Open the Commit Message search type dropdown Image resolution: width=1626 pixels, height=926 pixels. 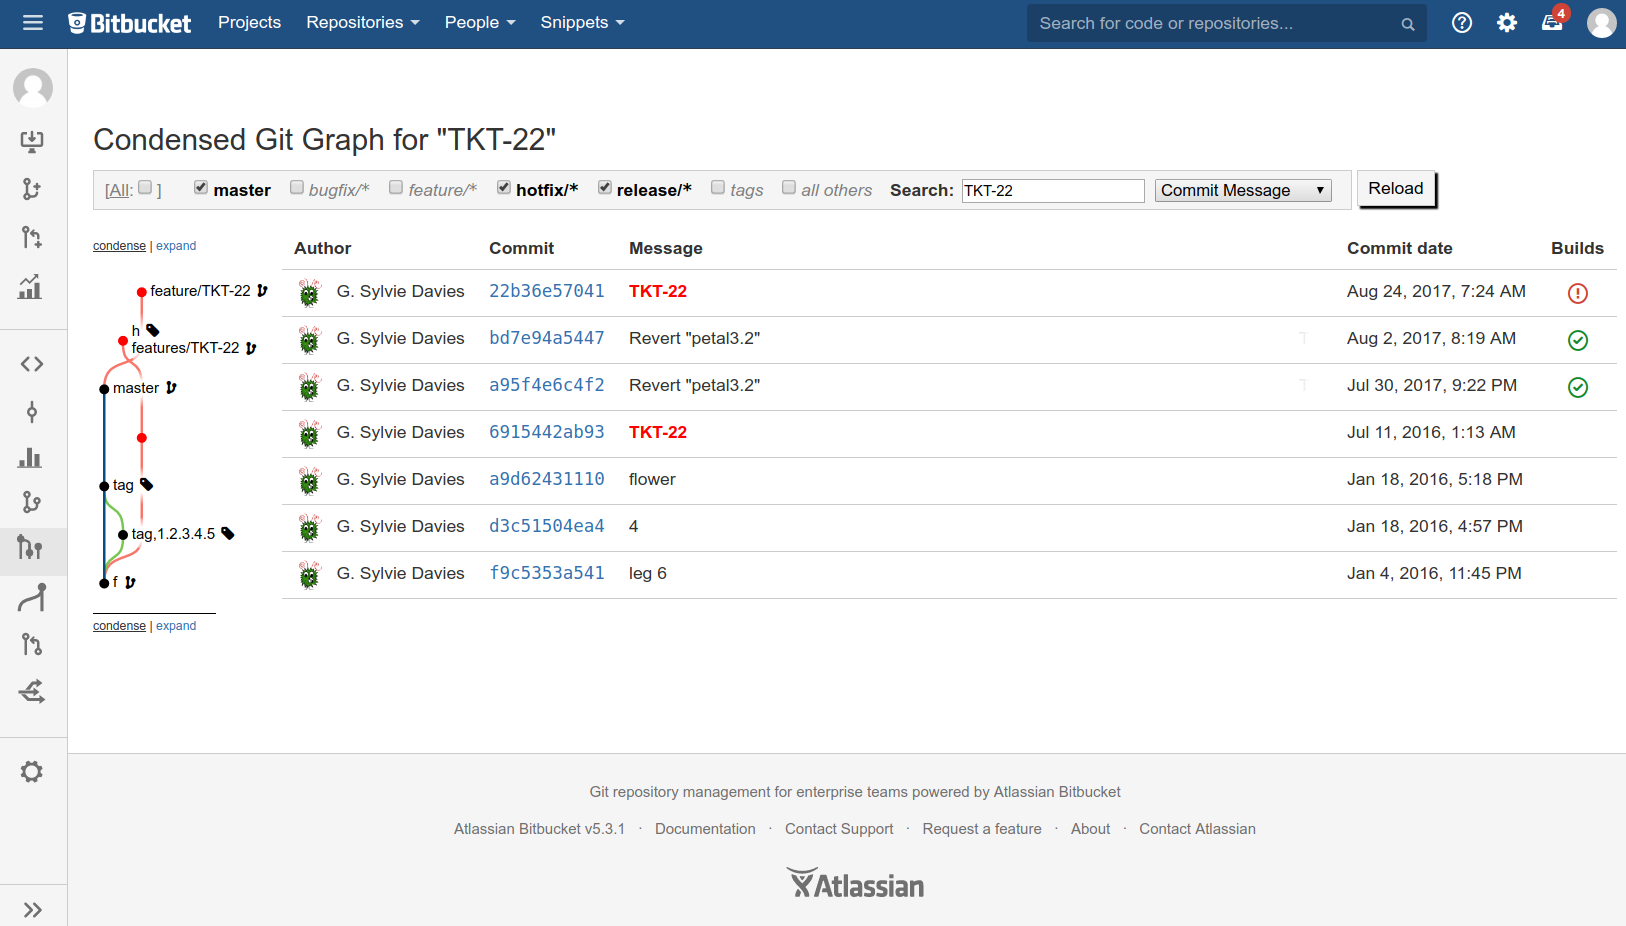pos(1243,190)
